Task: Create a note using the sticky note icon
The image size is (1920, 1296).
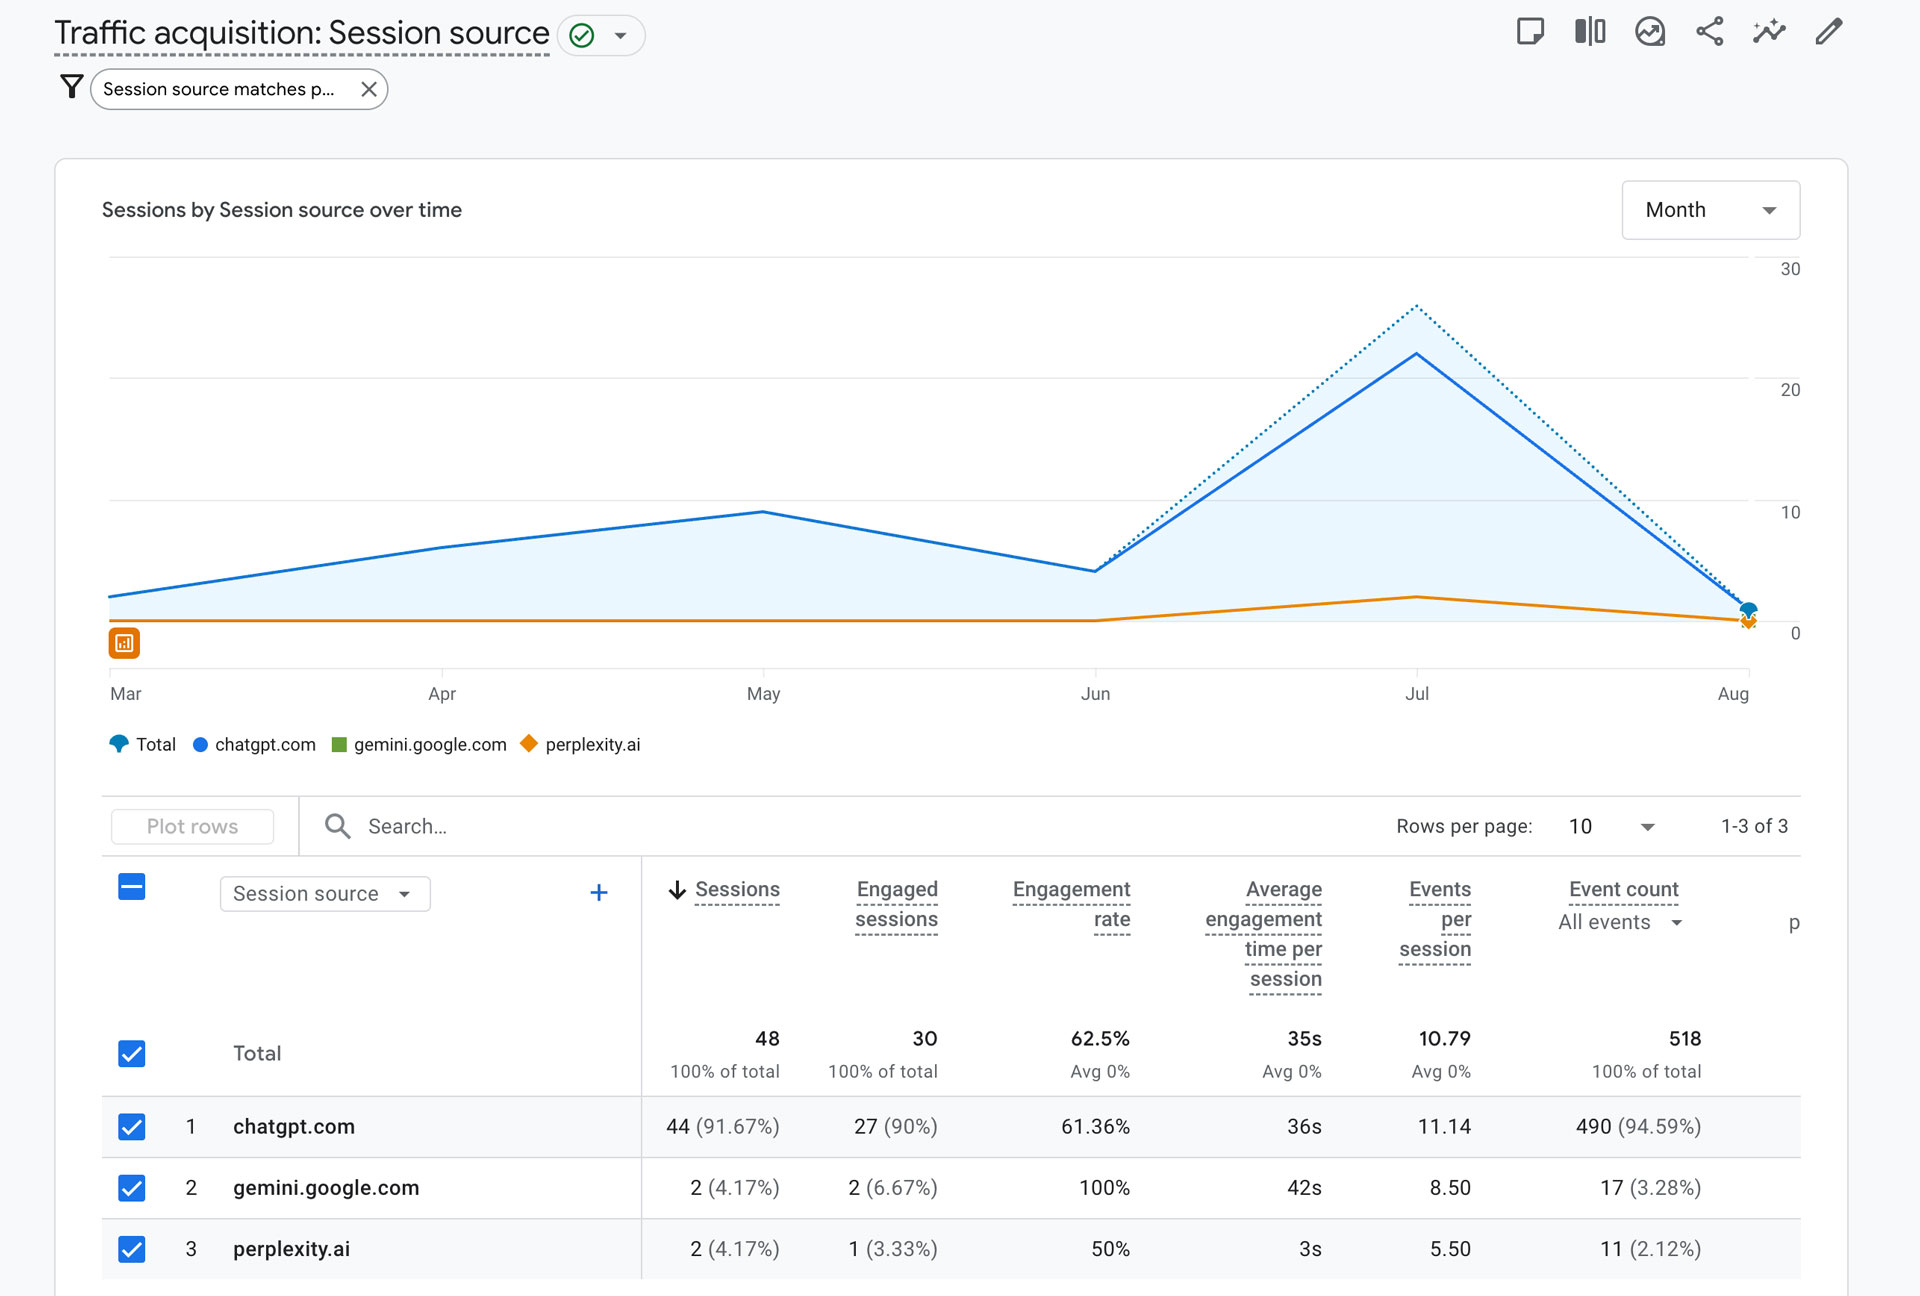Action: [1531, 31]
